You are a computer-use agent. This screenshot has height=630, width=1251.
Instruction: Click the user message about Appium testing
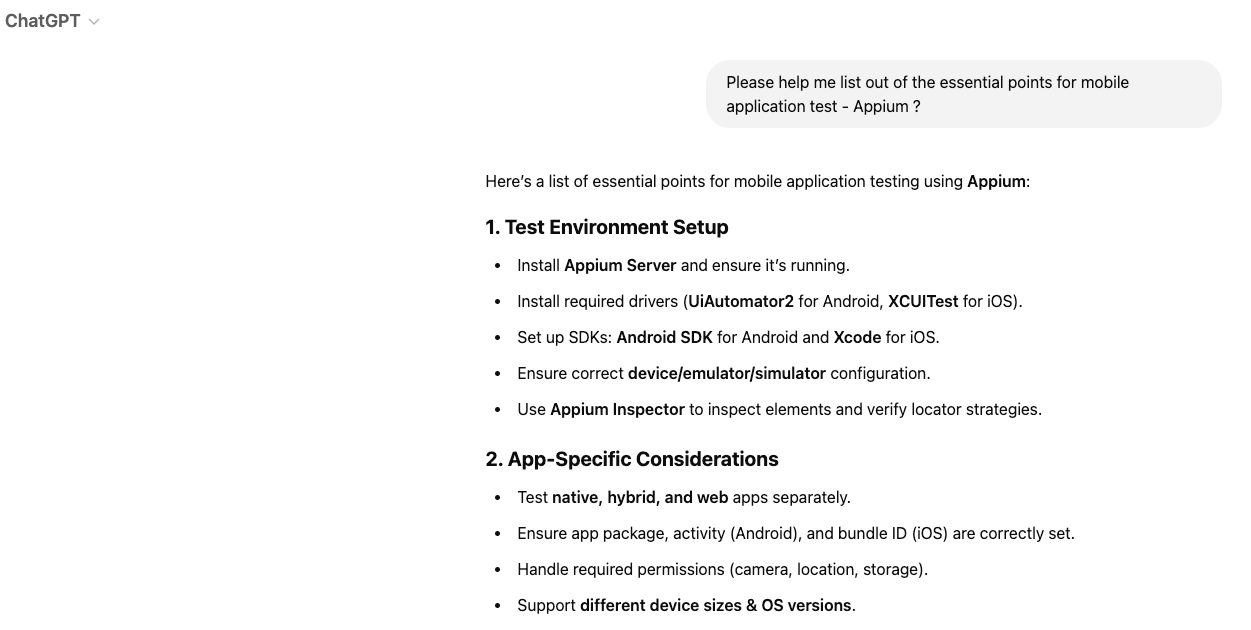pos(963,94)
